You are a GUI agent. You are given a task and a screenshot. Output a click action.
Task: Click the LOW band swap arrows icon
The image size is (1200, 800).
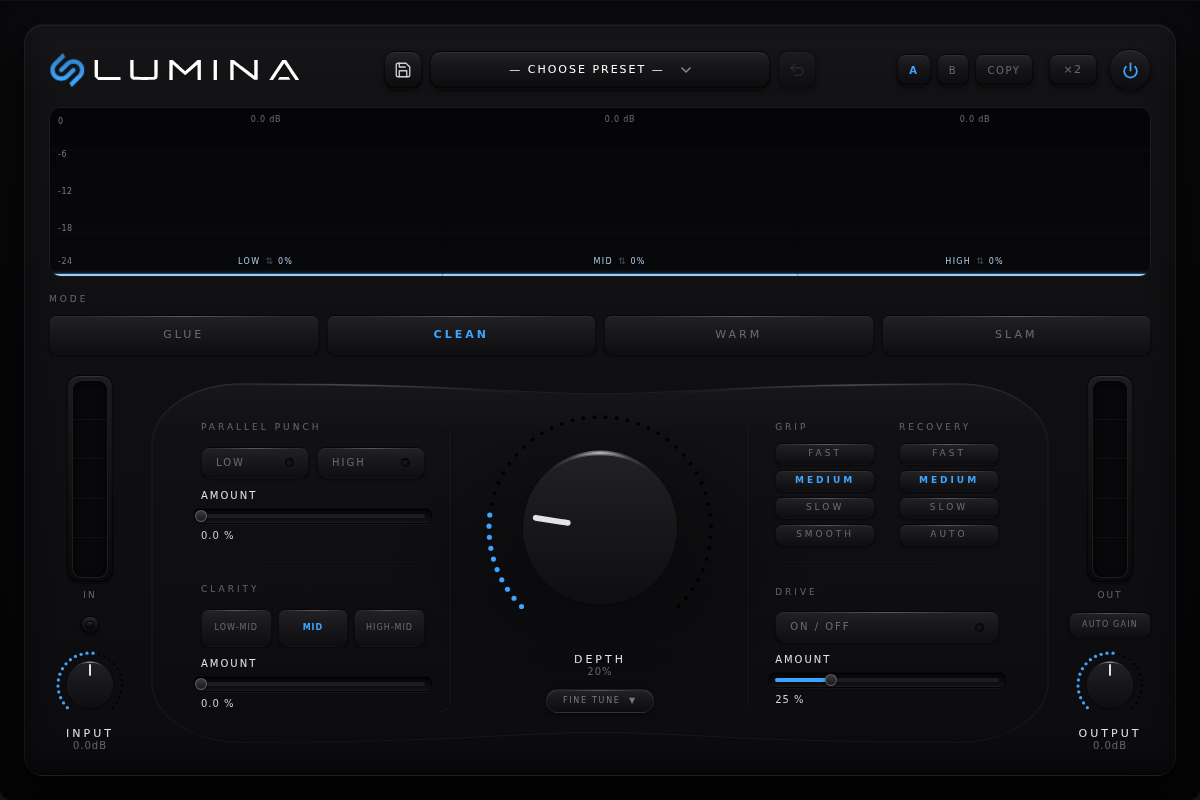point(269,261)
